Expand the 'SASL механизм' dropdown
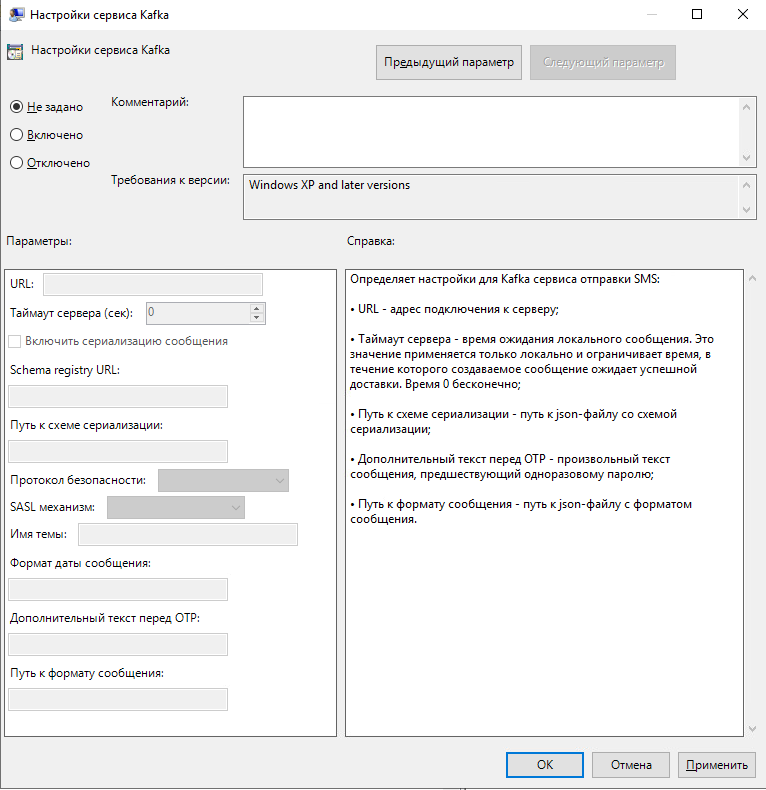The width and height of the screenshot is (766, 790). (x=175, y=508)
